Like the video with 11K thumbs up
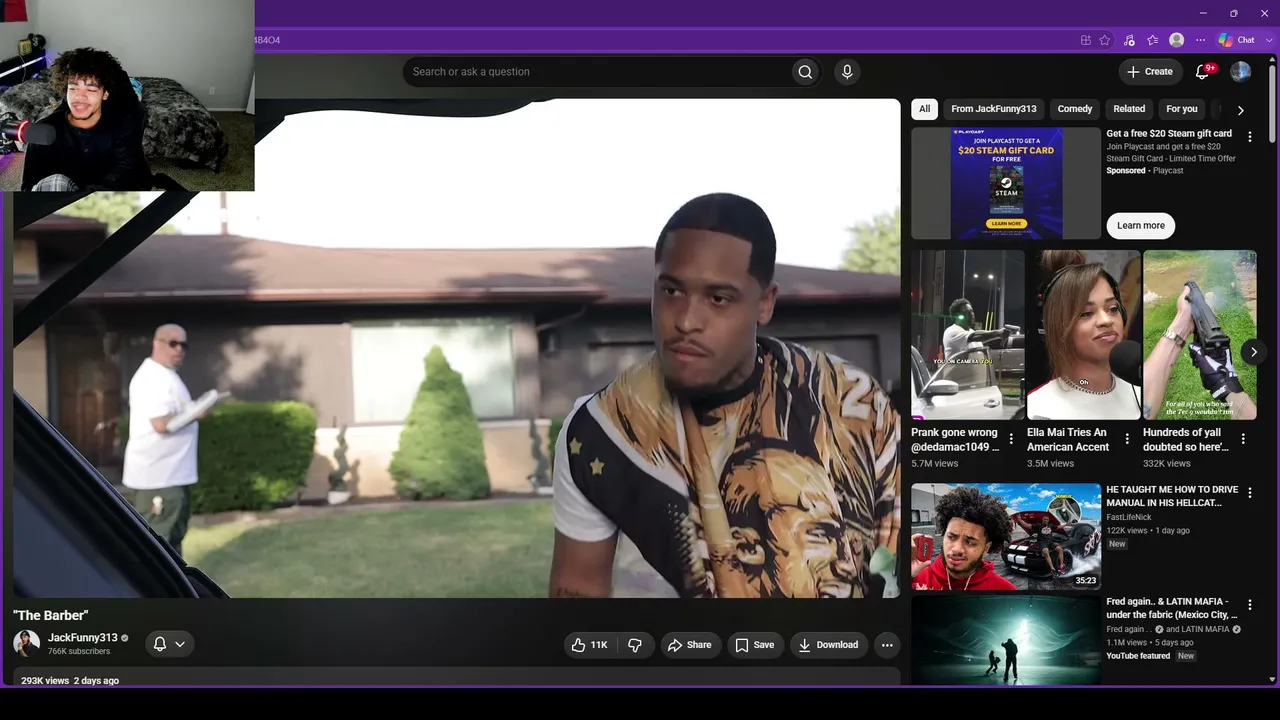The width and height of the screenshot is (1280, 720). pyautogui.click(x=590, y=645)
